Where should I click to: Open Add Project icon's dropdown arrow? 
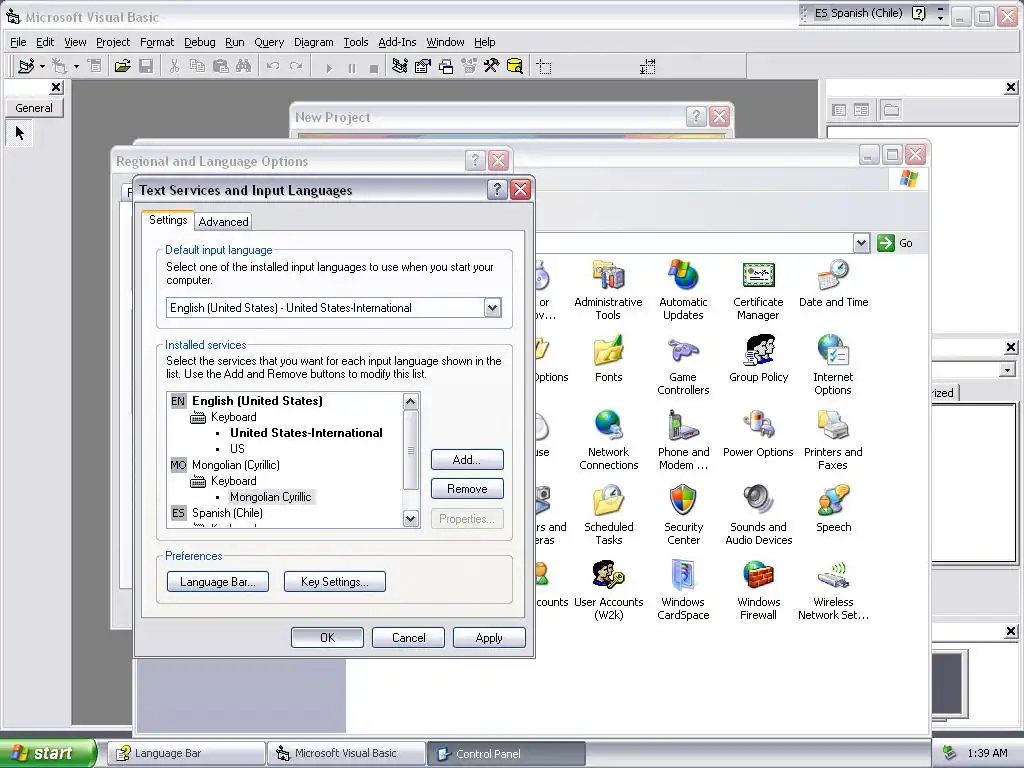click(42, 66)
